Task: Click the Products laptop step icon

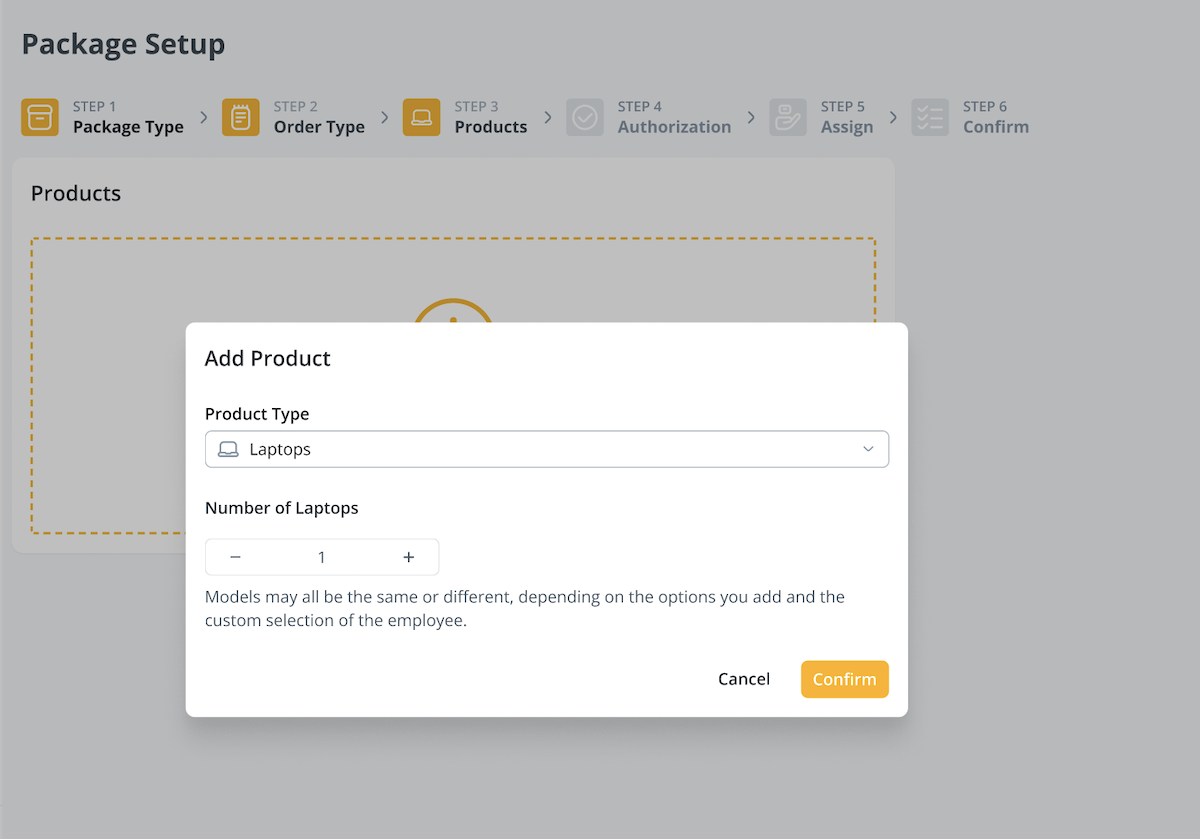Action: [421, 117]
